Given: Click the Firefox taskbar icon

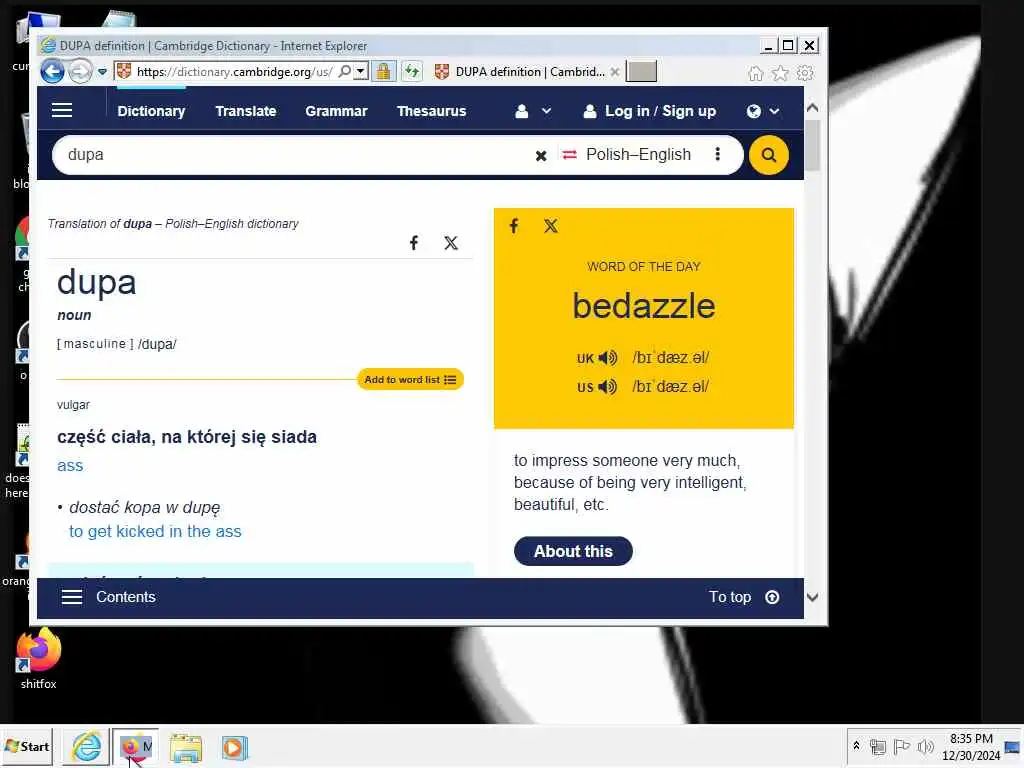Looking at the screenshot, I should click(x=136, y=746).
